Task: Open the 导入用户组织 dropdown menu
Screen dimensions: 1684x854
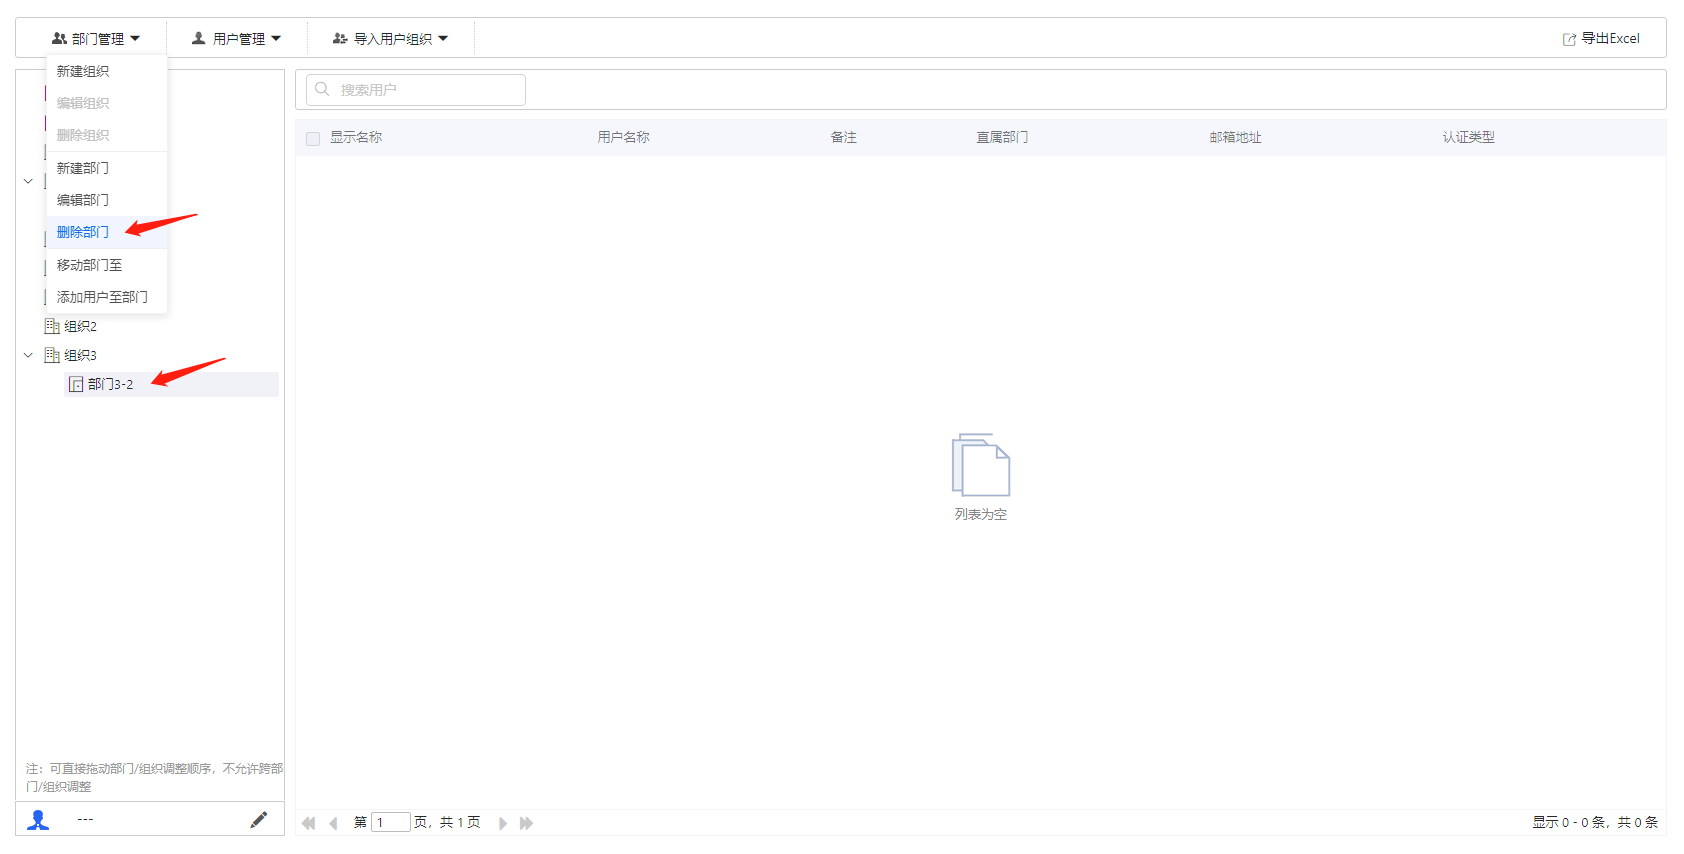Action: (390, 39)
